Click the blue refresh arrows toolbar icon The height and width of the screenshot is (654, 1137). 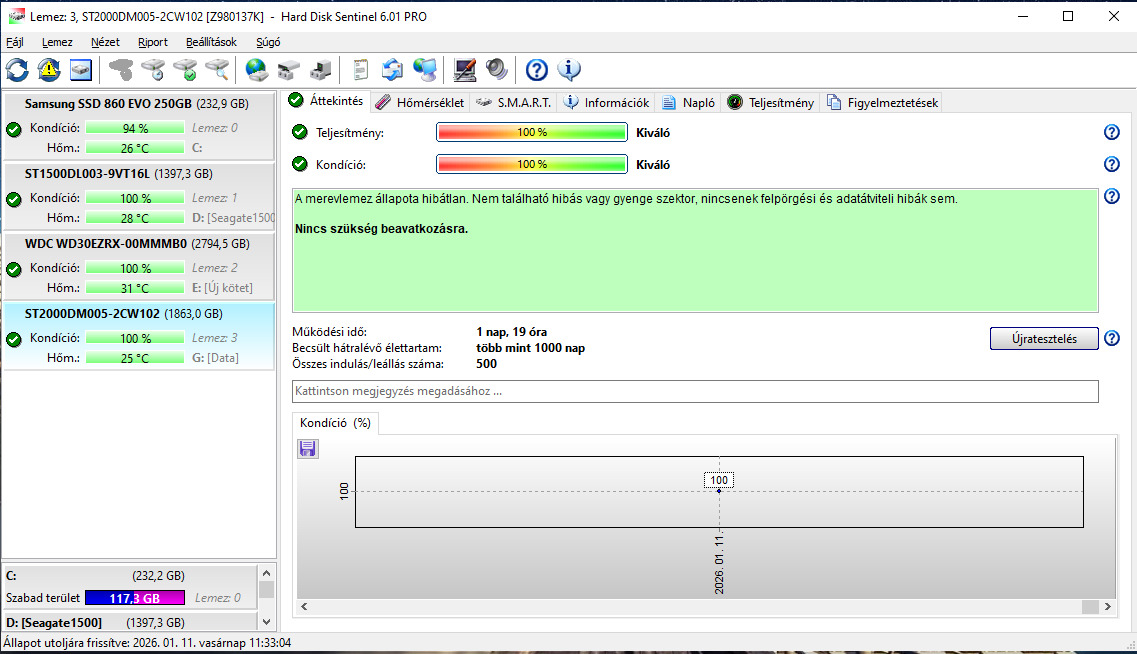[17, 70]
